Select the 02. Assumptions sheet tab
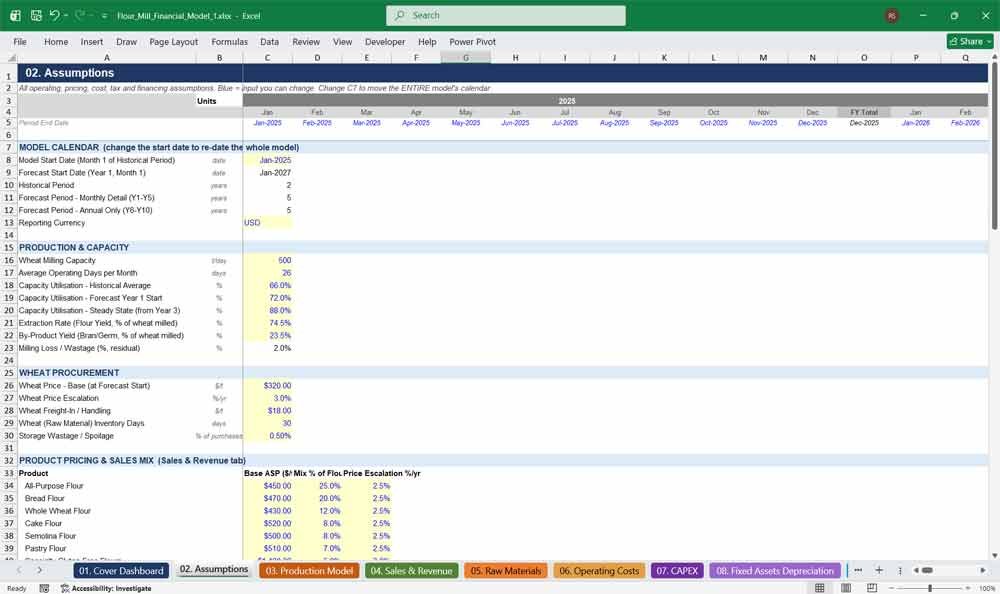This screenshot has height=594, width=1000. (214, 570)
